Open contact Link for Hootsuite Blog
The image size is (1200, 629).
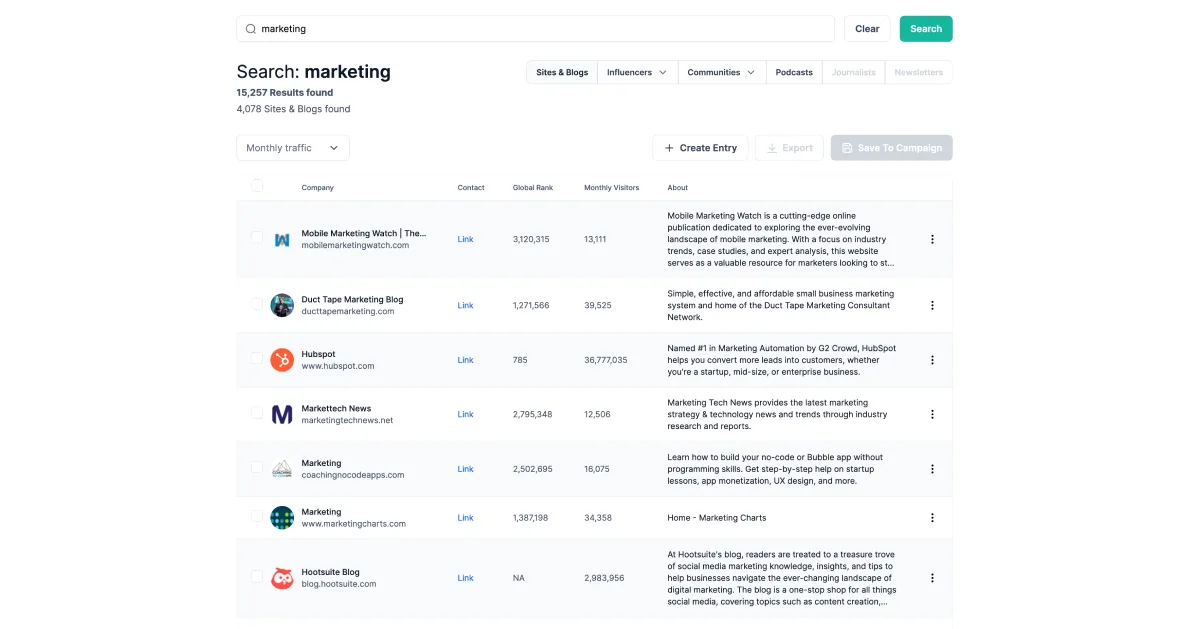[465, 578]
